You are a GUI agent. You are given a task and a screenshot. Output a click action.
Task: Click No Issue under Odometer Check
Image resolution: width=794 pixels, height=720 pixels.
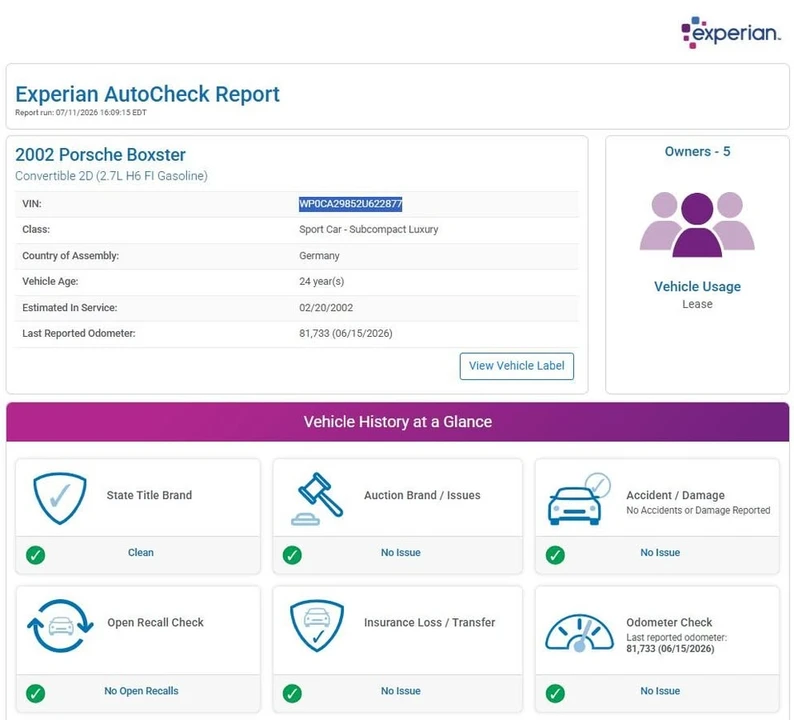click(660, 691)
